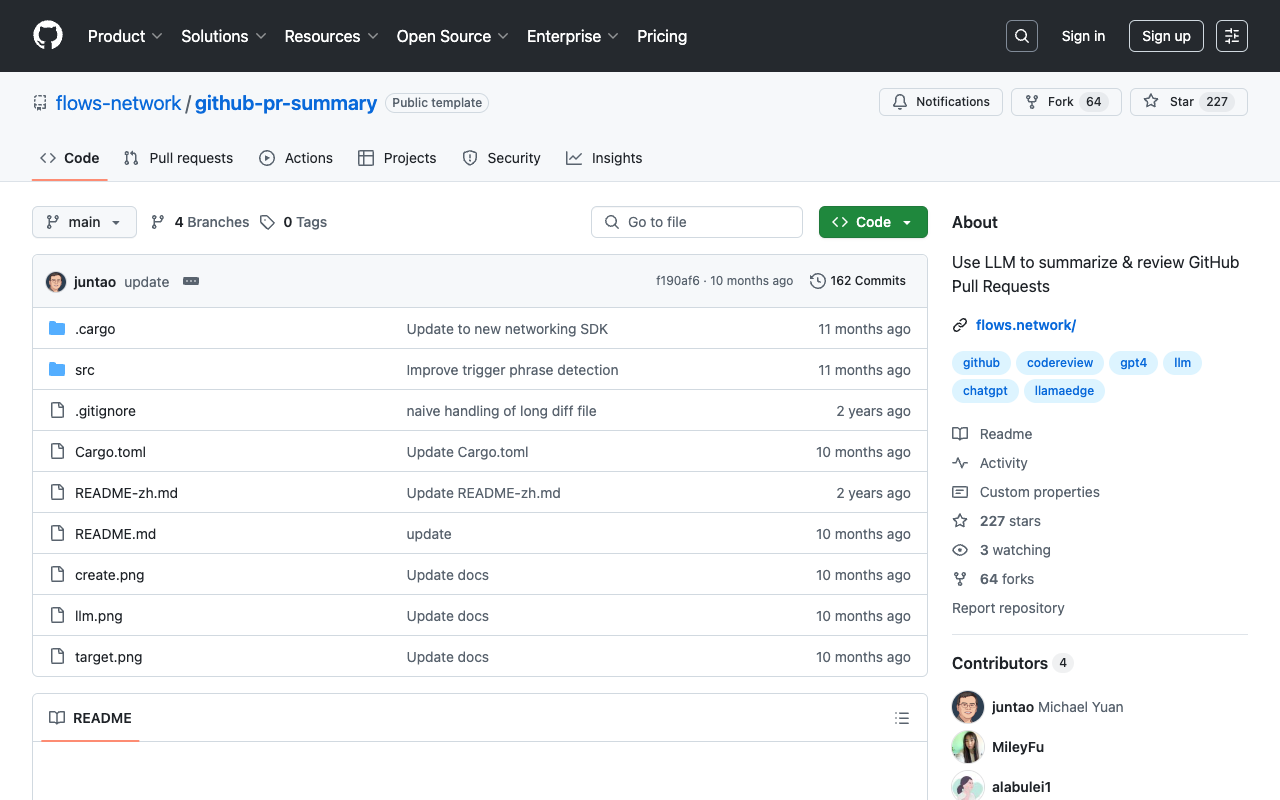Click the tag icon beside 0 Tags

pos(267,222)
